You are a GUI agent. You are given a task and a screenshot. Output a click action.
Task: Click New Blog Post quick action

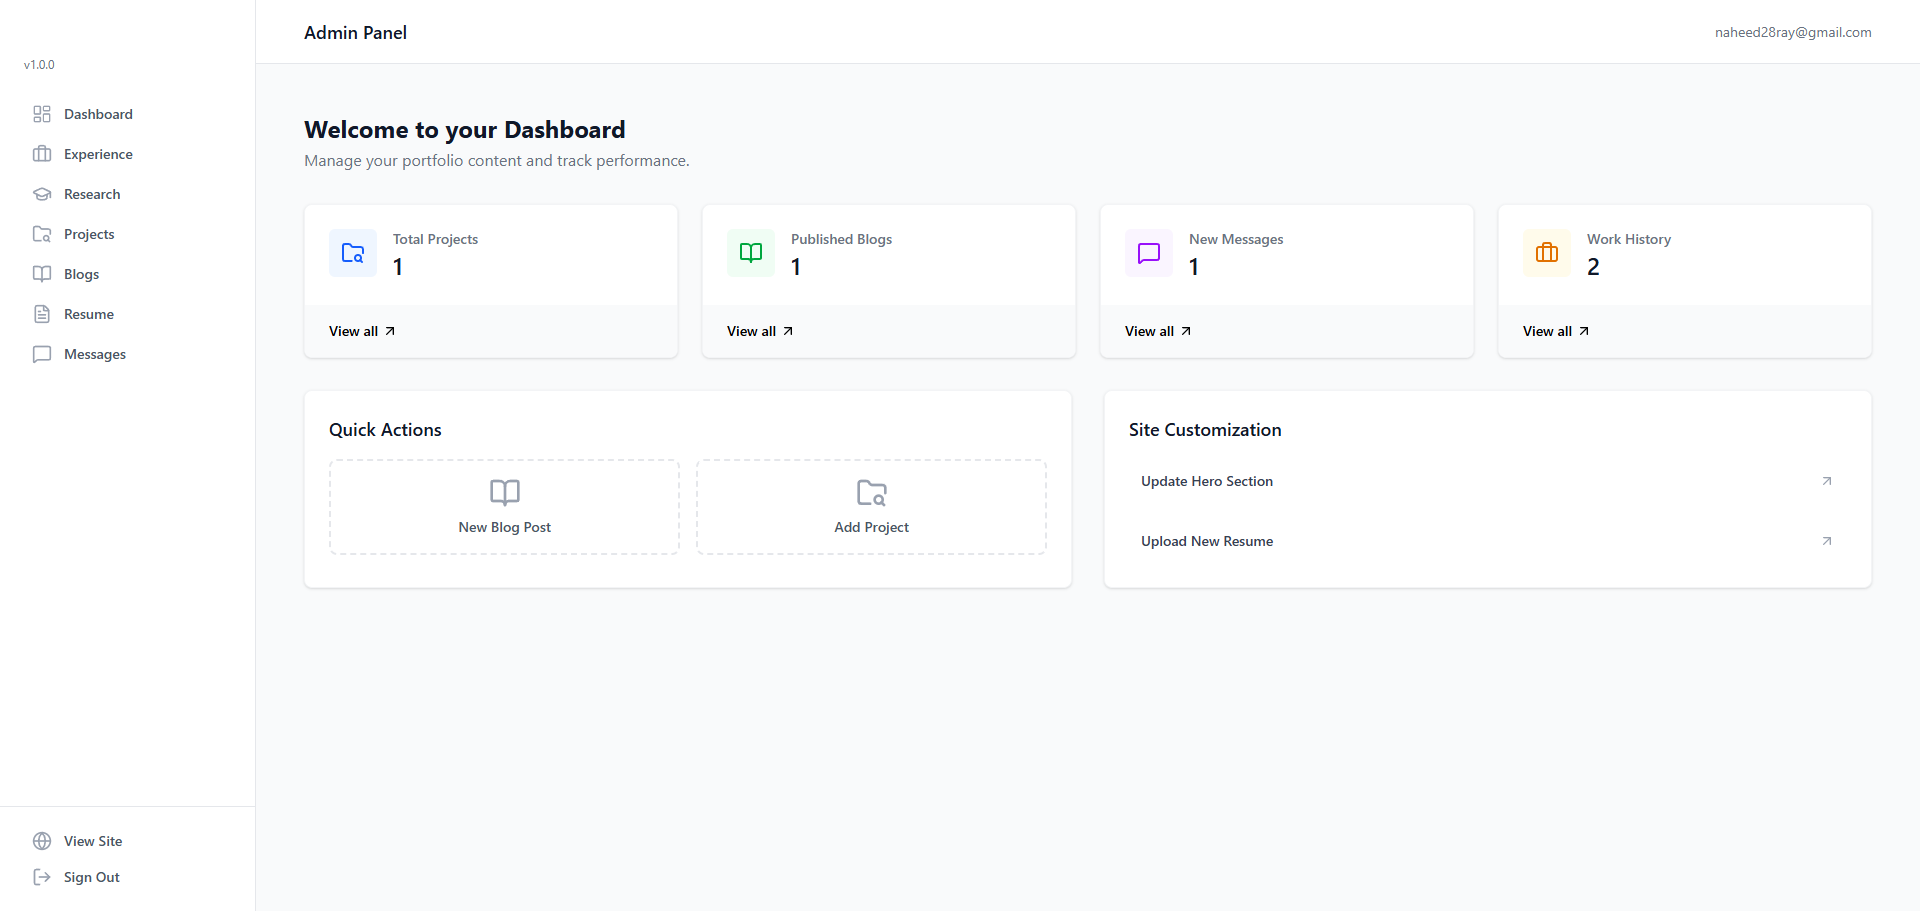click(x=503, y=506)
